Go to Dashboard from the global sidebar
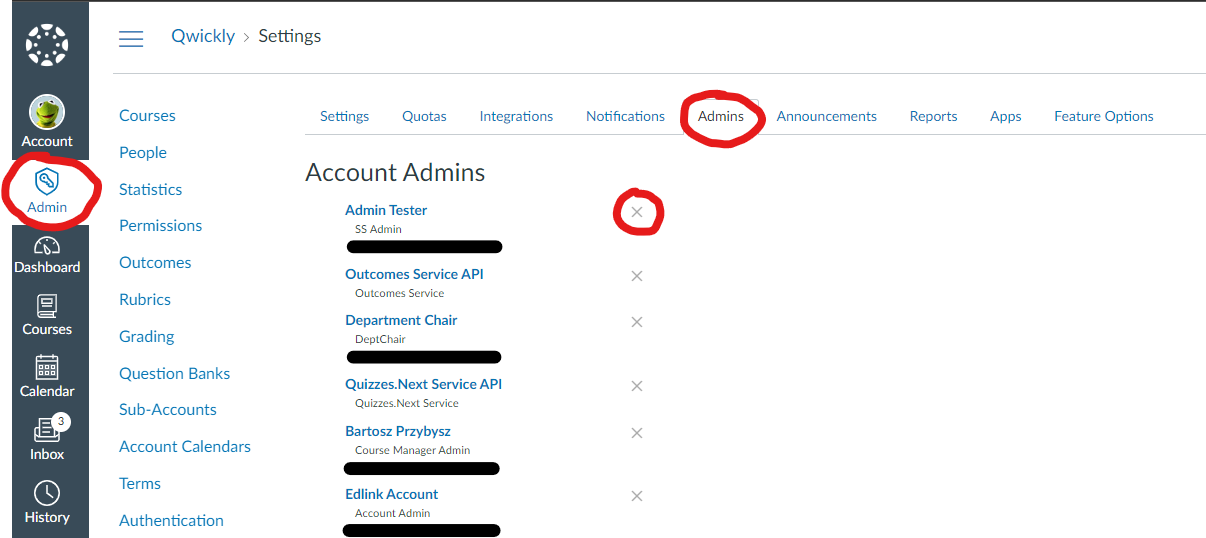1206x538 pixels. [47, 254]
